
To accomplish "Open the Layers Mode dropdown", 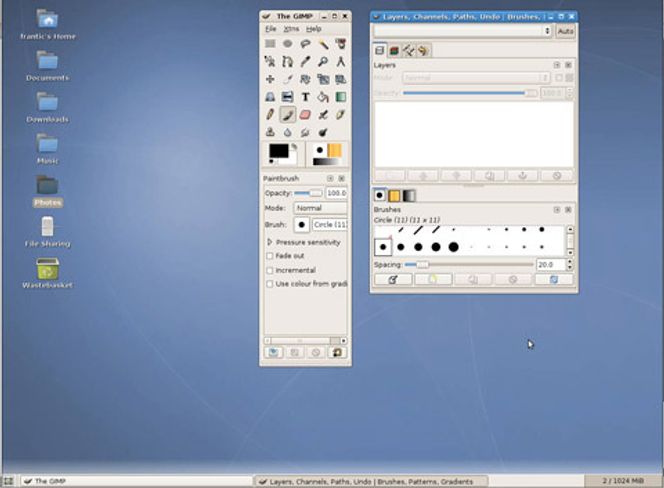I will click(476, 78).
